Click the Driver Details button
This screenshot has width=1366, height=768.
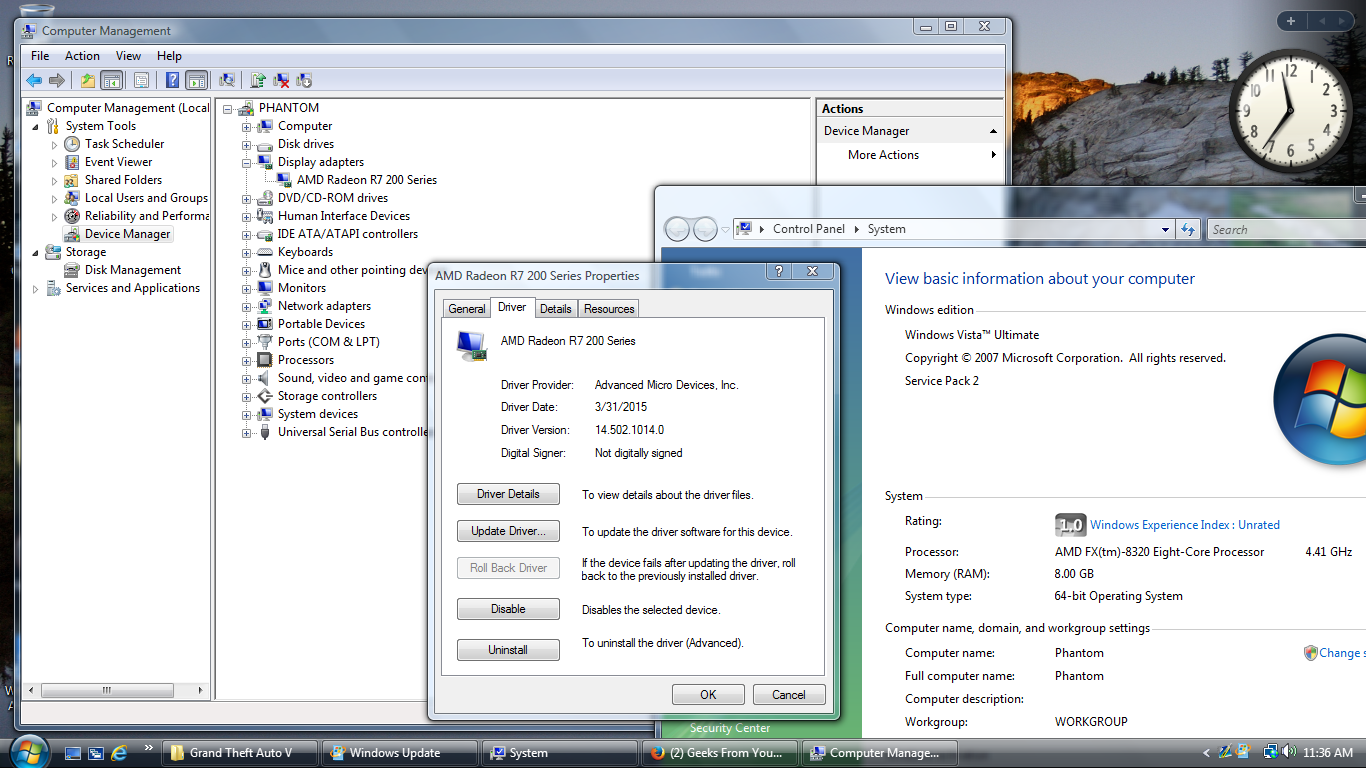coord(508,494)
